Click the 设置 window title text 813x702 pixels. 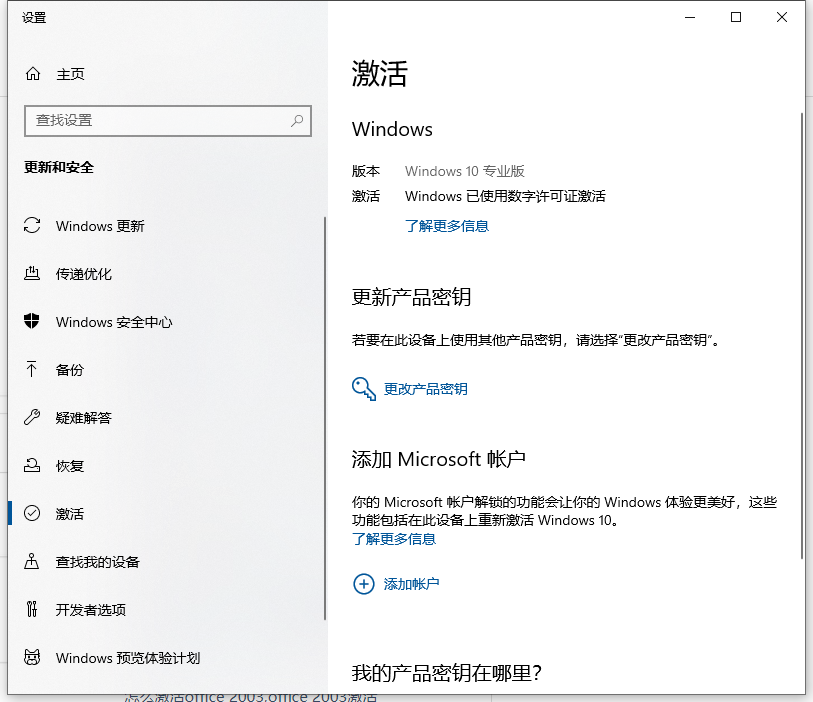pyautogui.click(x=34, y=18)
